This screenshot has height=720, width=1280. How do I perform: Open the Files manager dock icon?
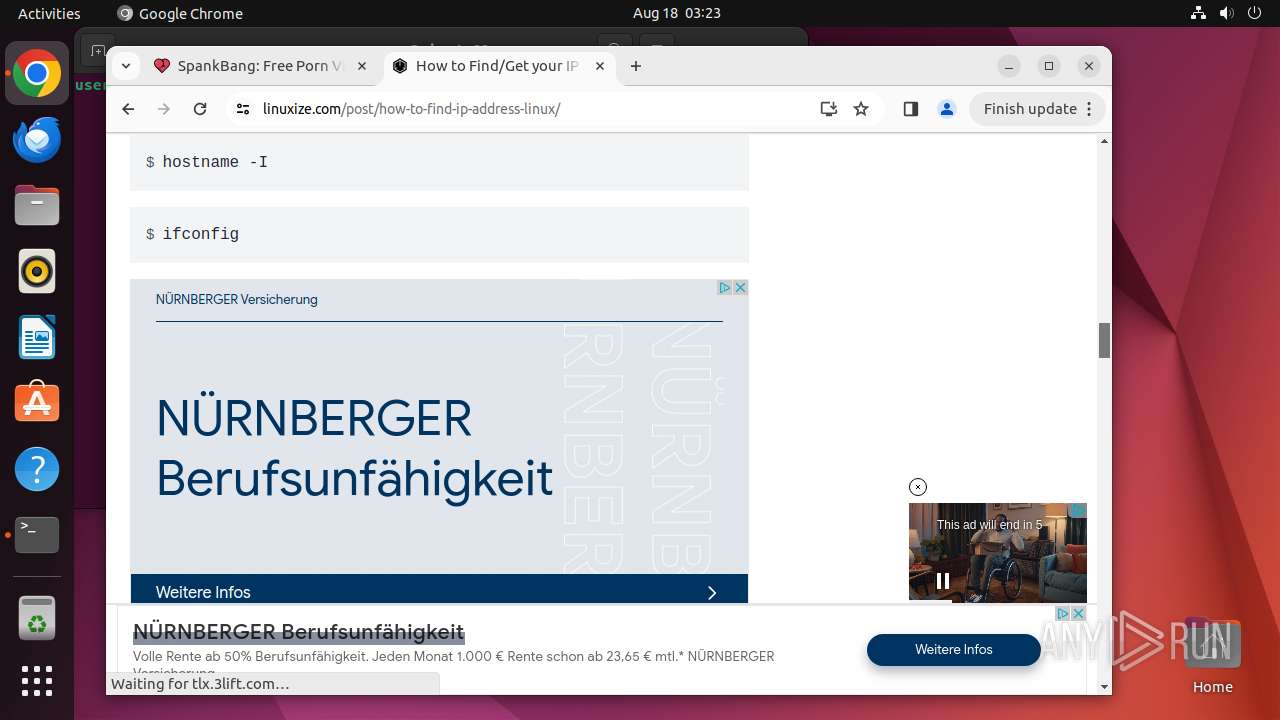pyautogui.click(x=37, y=206)
